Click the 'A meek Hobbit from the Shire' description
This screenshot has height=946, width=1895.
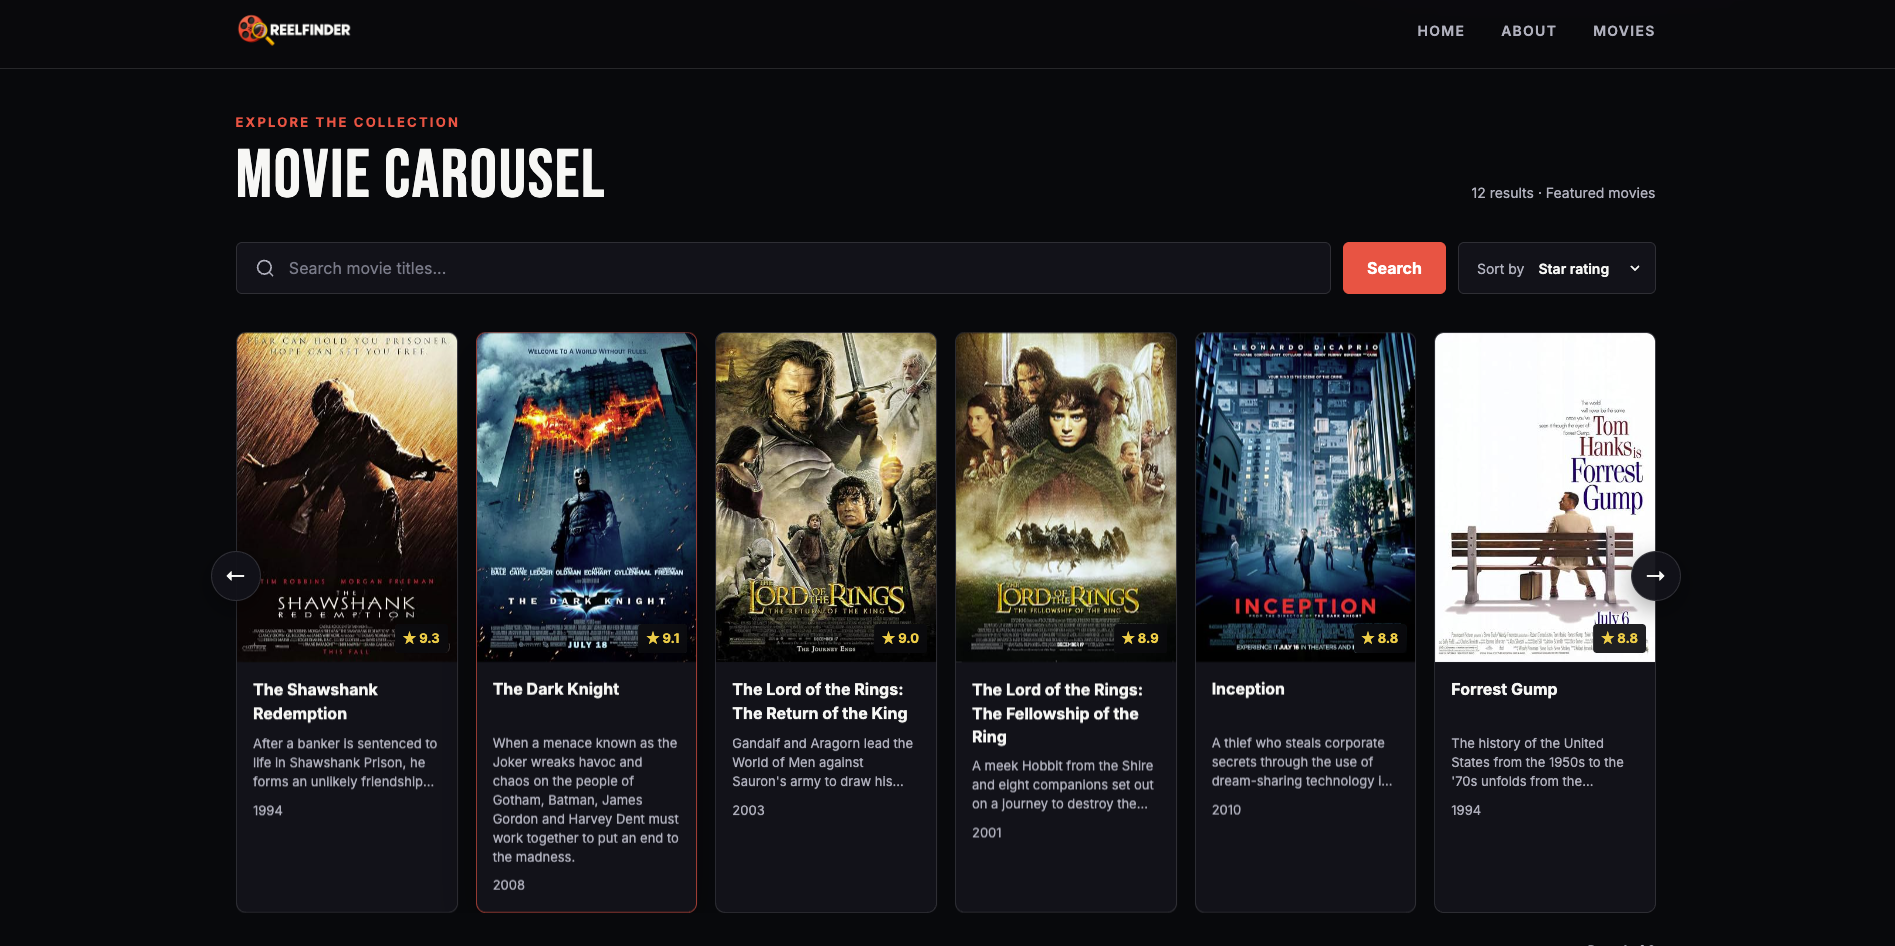(x=1063, y=785)
